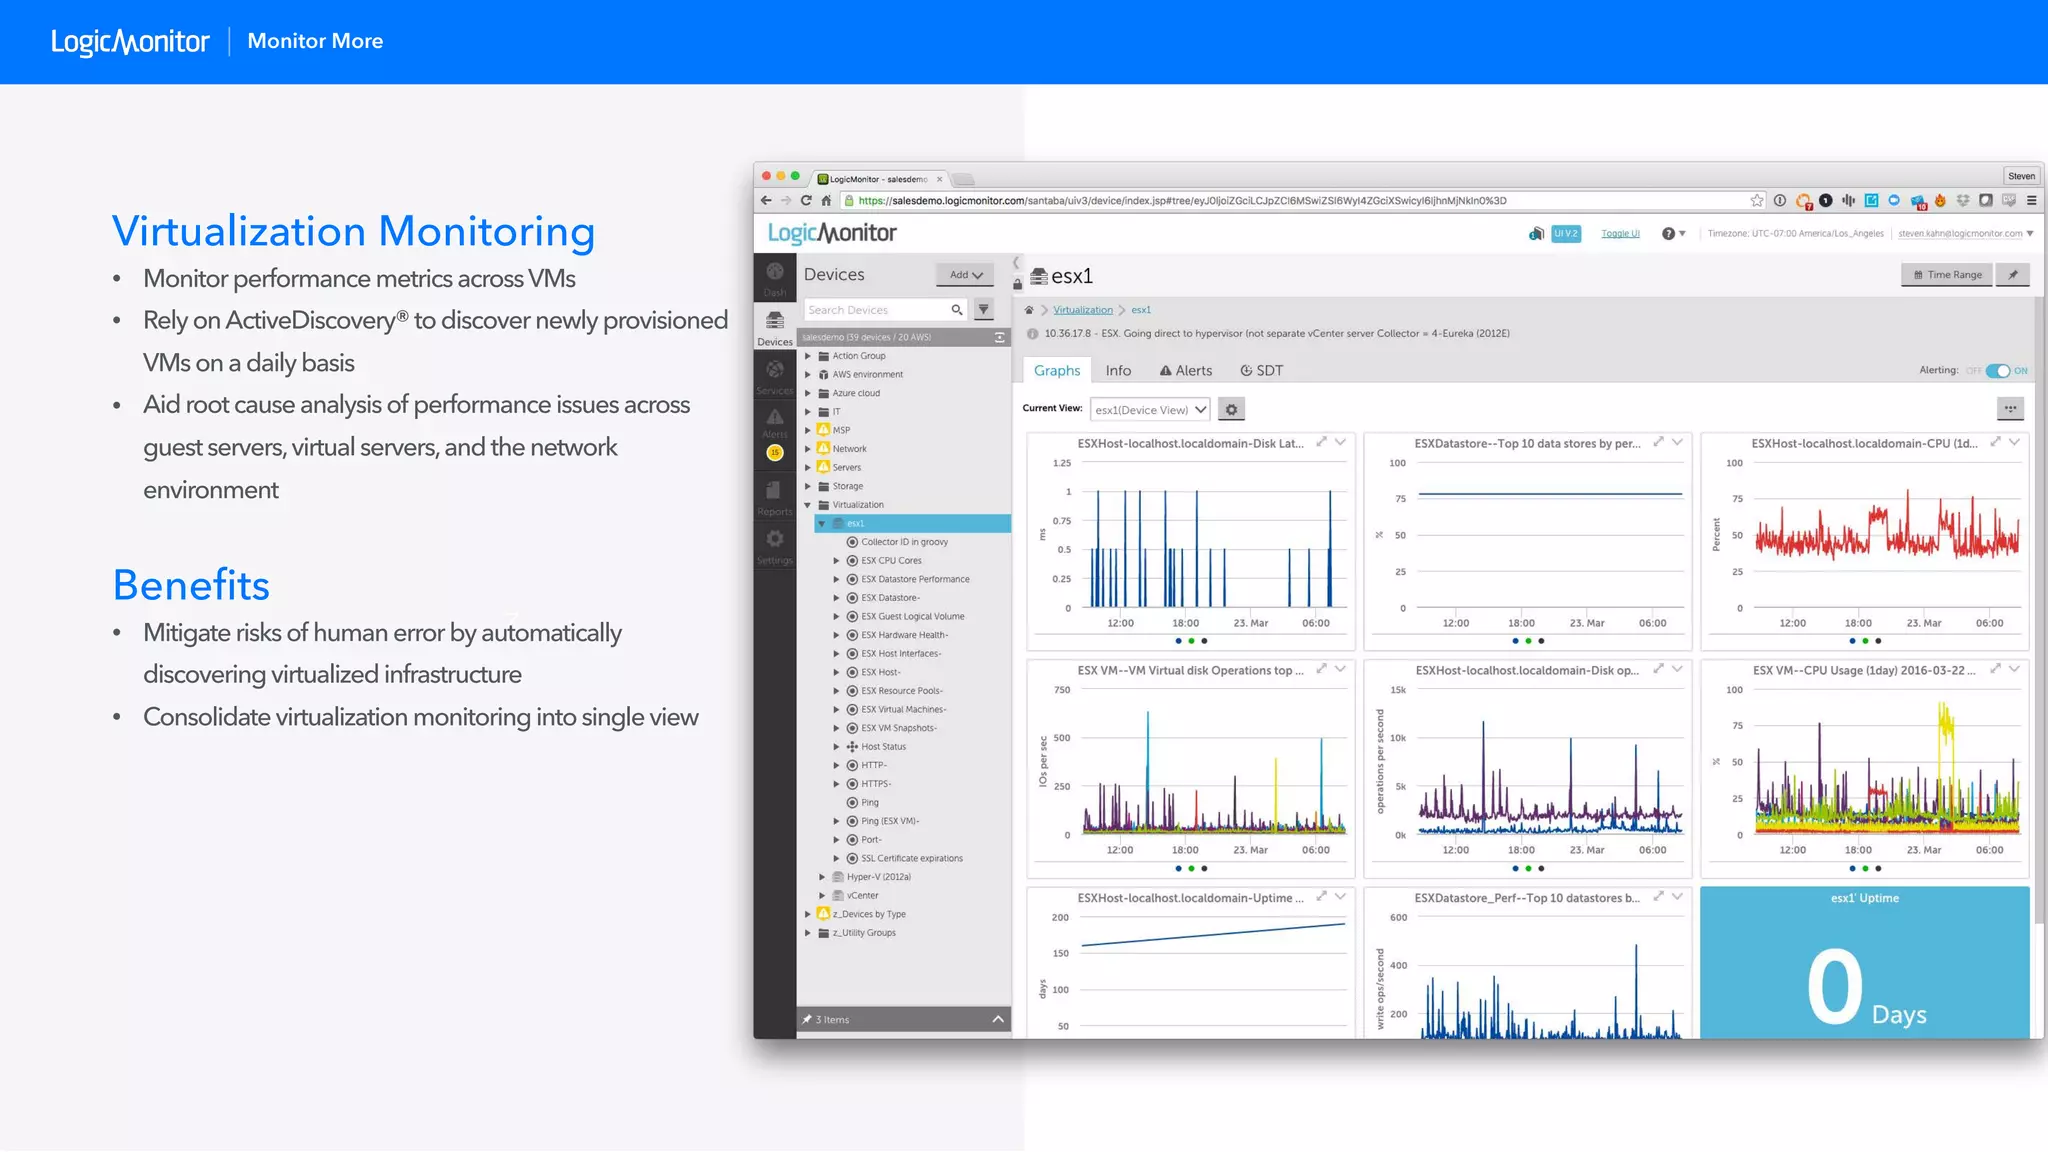Toggle the Alerting ON switch
The height and width of the screenshot is (1152, 2048).
1998,371
